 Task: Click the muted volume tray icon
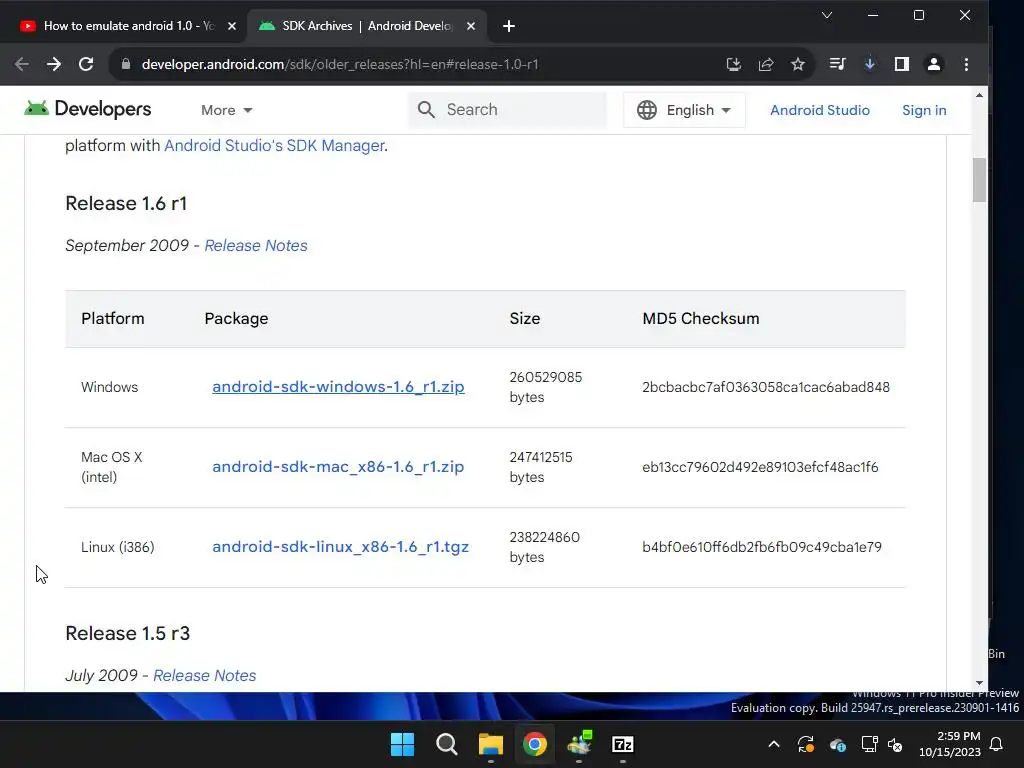coord(895,744)
